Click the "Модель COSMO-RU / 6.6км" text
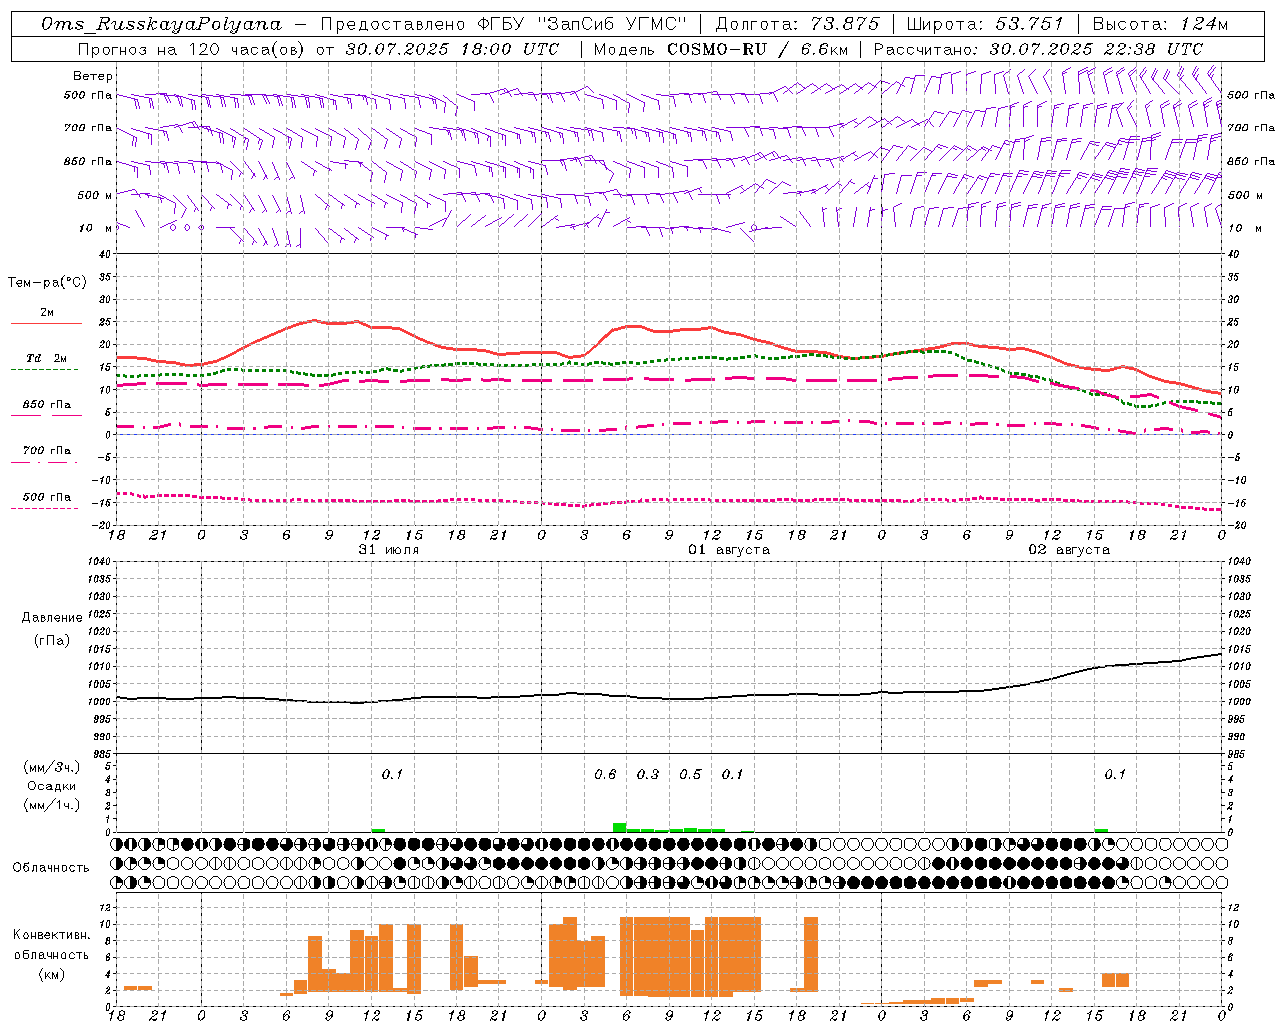This screenshot has height=1024, width=1280. pos(721,49)
